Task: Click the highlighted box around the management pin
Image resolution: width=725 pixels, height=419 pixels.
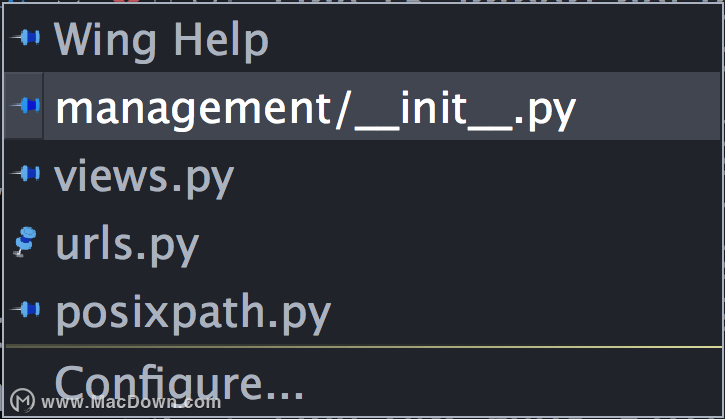Action: pos(24,105)
